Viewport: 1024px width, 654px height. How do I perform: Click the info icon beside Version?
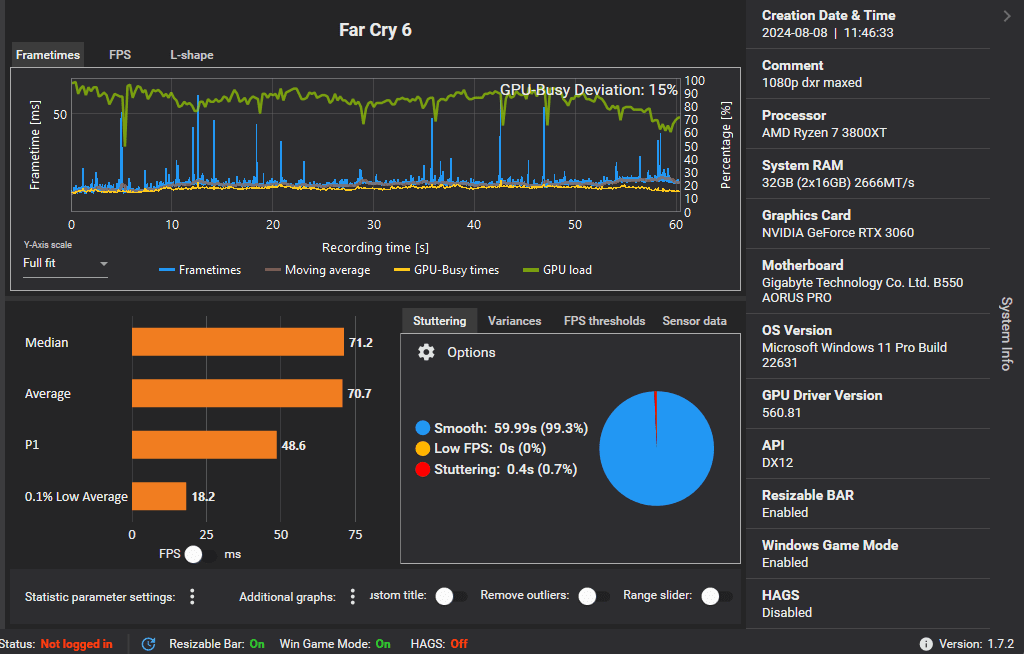926,644
